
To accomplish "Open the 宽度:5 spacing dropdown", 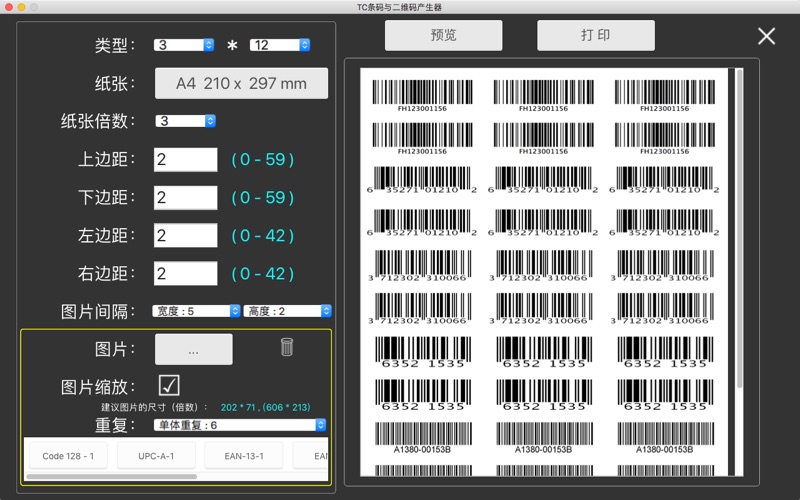I will click(x=196, y=311).
